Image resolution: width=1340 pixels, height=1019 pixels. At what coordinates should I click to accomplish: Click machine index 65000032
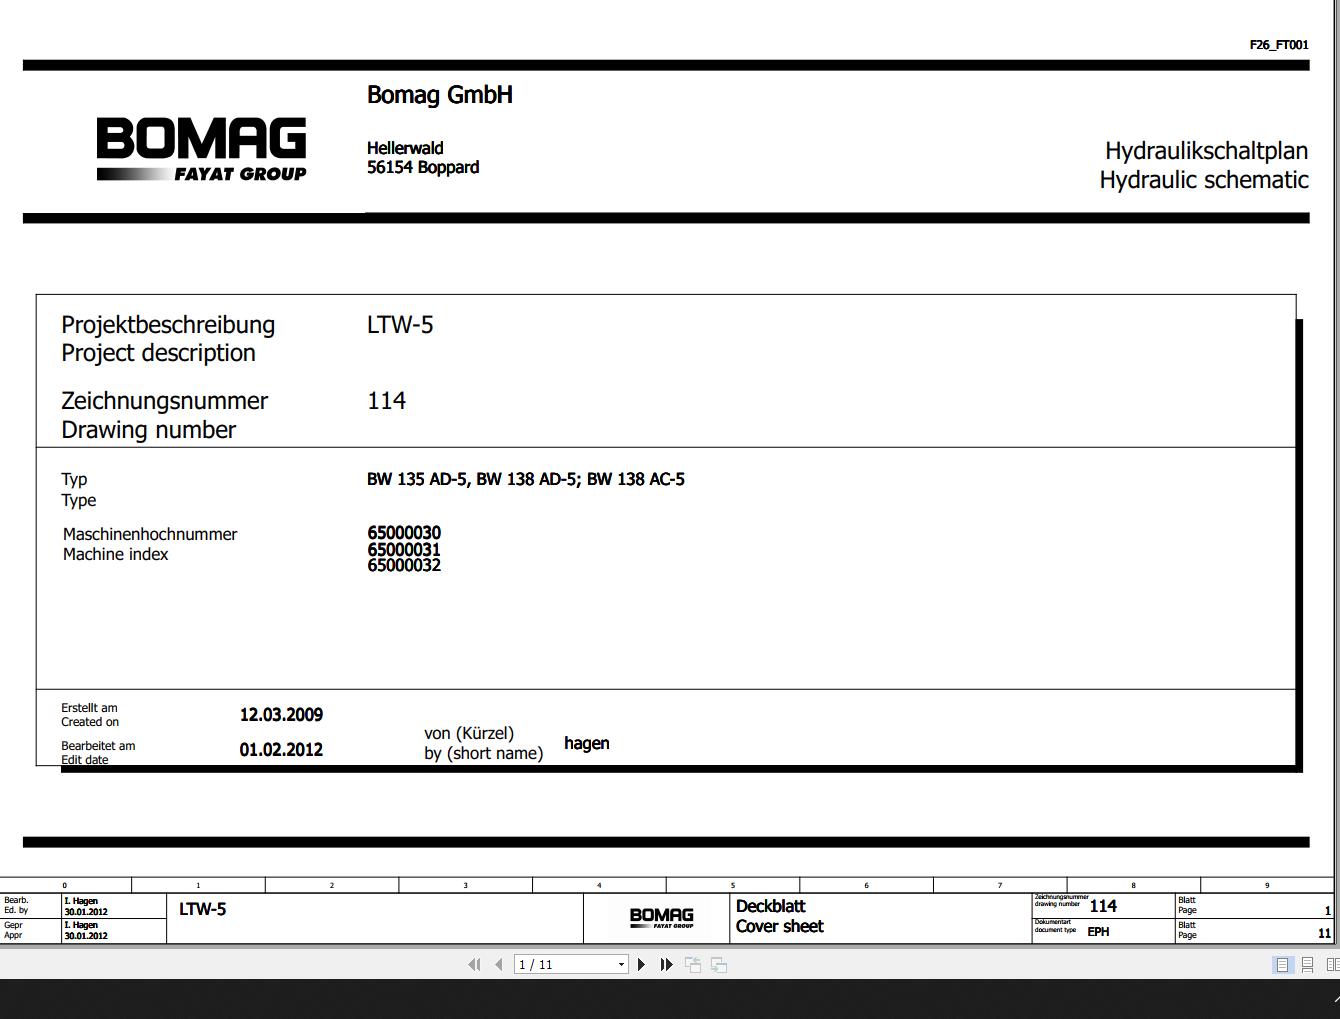404,565
